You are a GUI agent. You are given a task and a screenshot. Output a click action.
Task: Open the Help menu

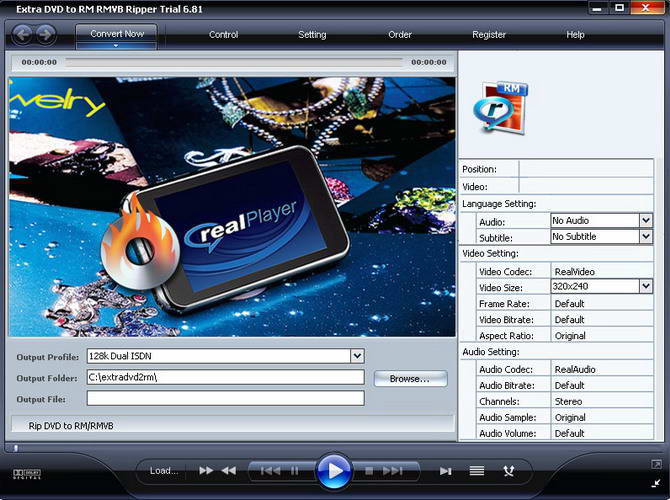point(575,35)
